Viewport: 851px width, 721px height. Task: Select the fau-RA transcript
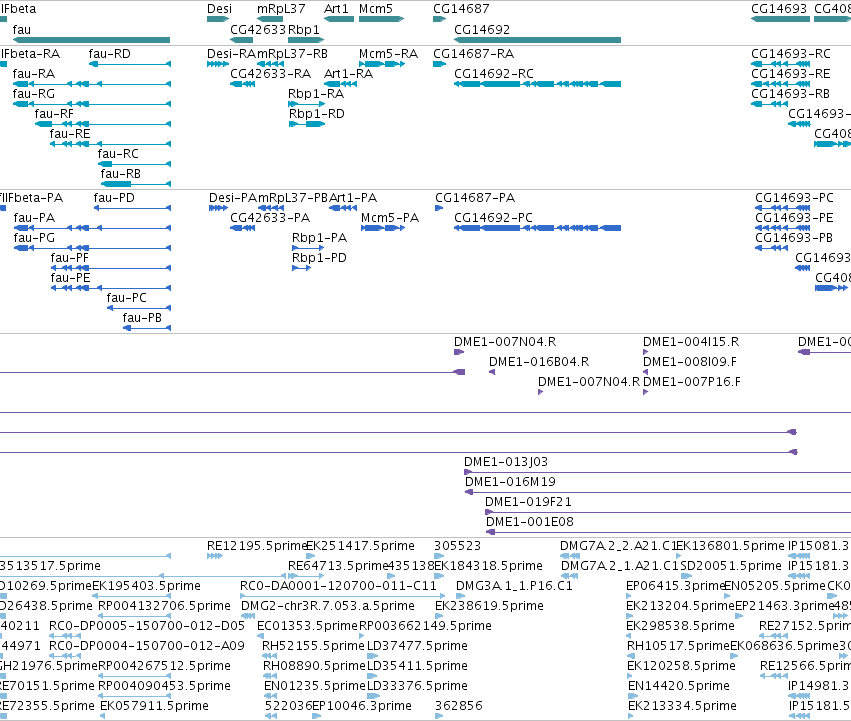pos(92,84)
